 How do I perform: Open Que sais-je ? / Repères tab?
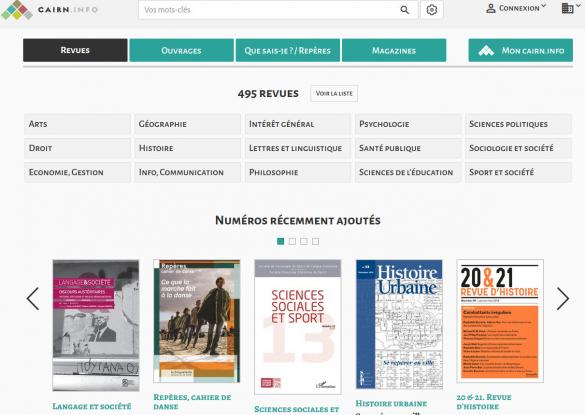coord(288,50)
